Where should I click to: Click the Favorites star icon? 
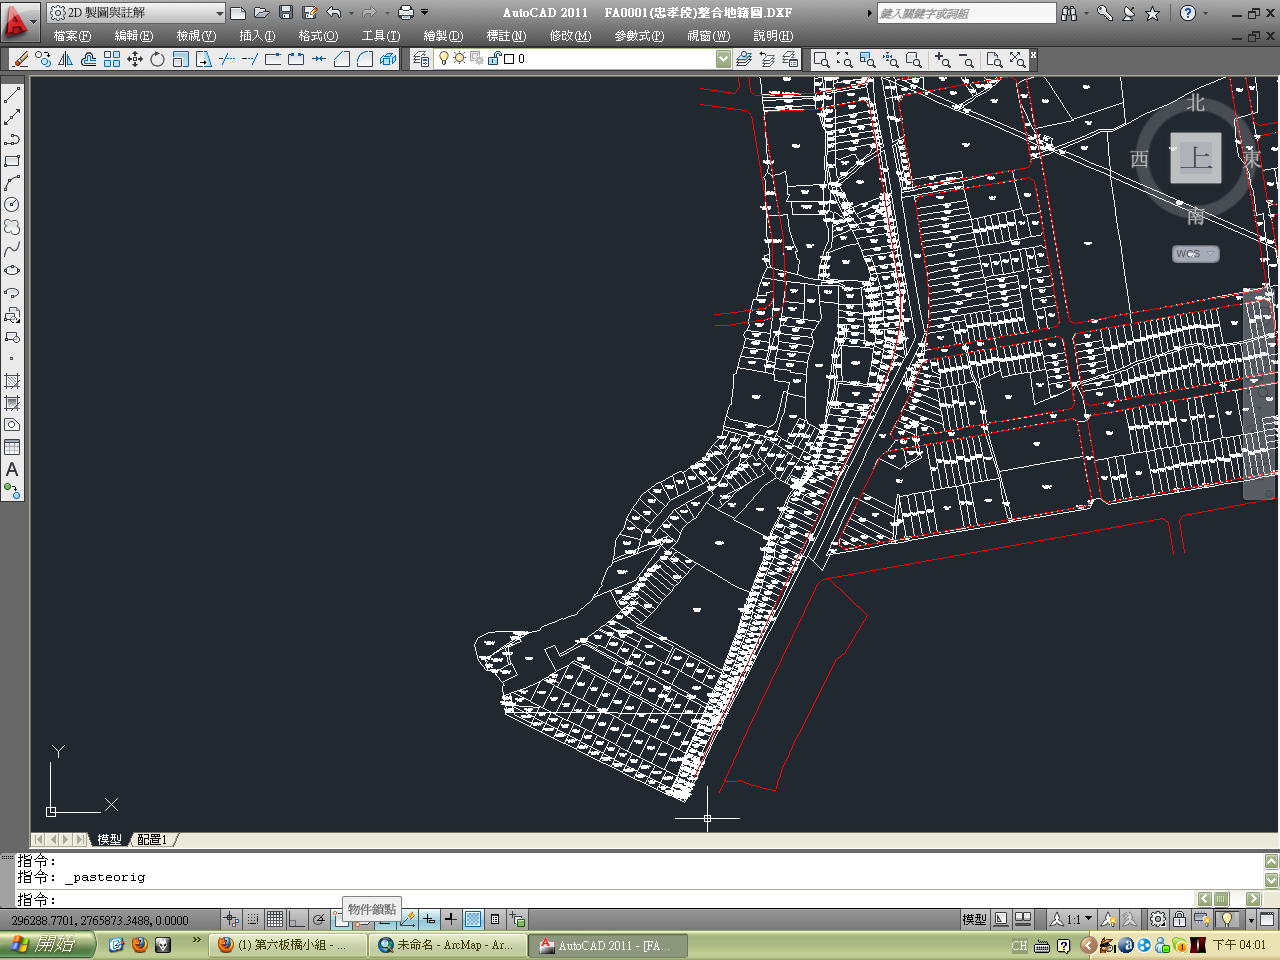[x=1152, y=13]
